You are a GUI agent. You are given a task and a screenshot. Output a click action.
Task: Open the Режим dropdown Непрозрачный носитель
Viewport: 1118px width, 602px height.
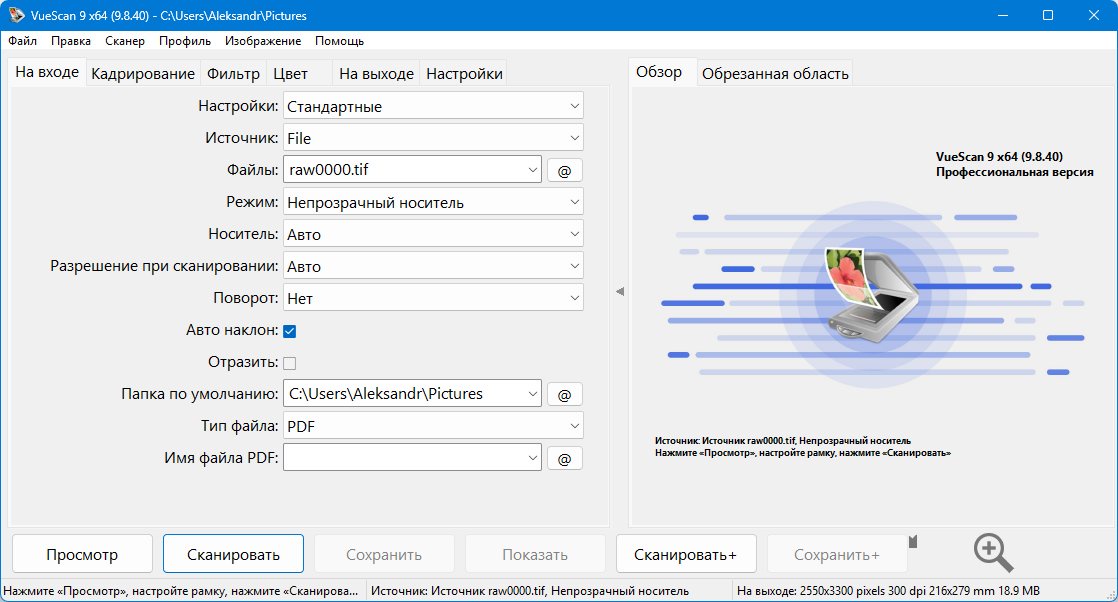click(433, 203)
